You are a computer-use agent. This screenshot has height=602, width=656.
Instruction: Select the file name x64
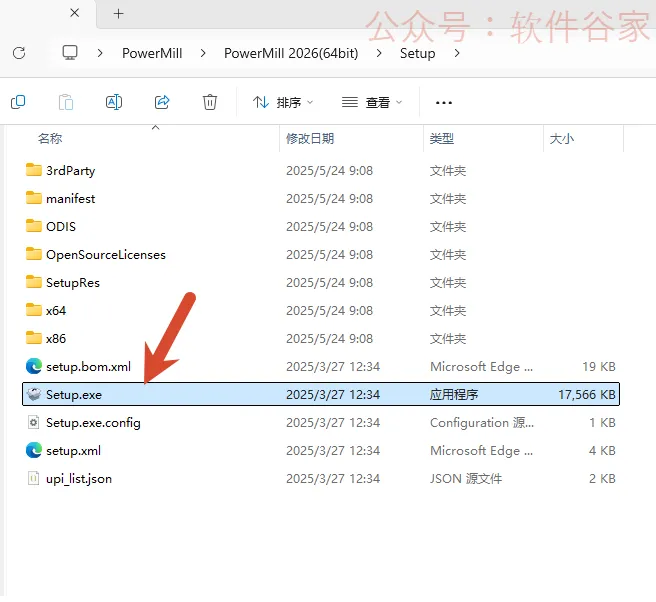56,311
